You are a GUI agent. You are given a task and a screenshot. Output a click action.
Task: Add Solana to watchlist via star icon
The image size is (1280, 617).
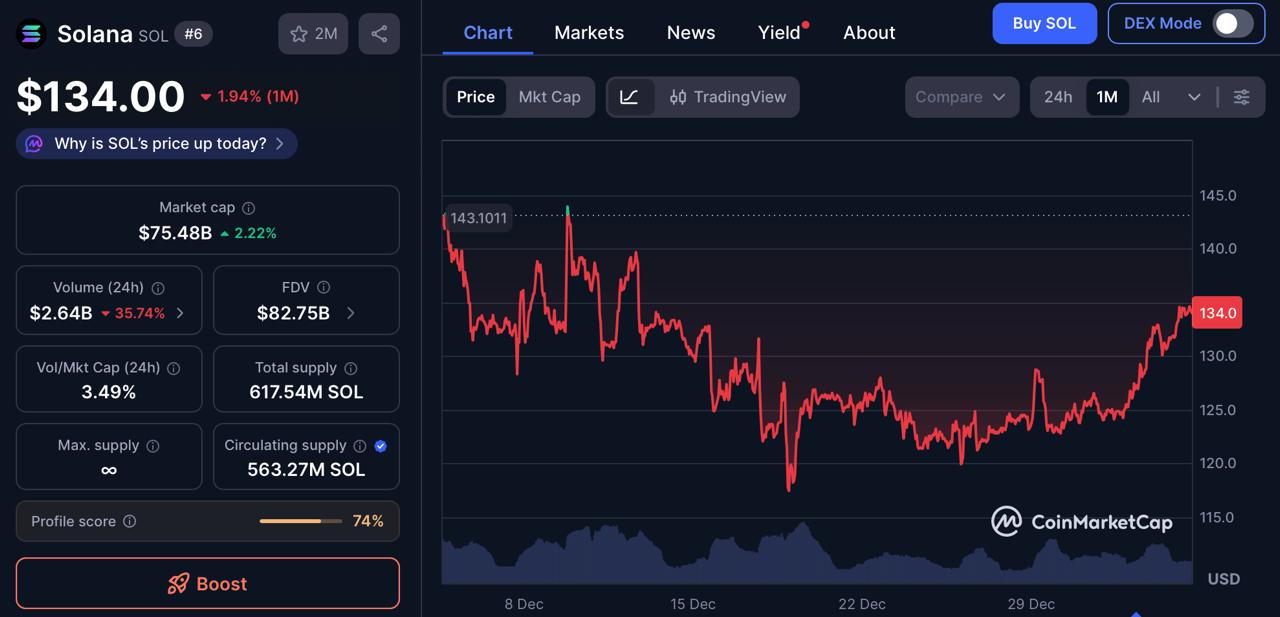click(x=297, y=33)
